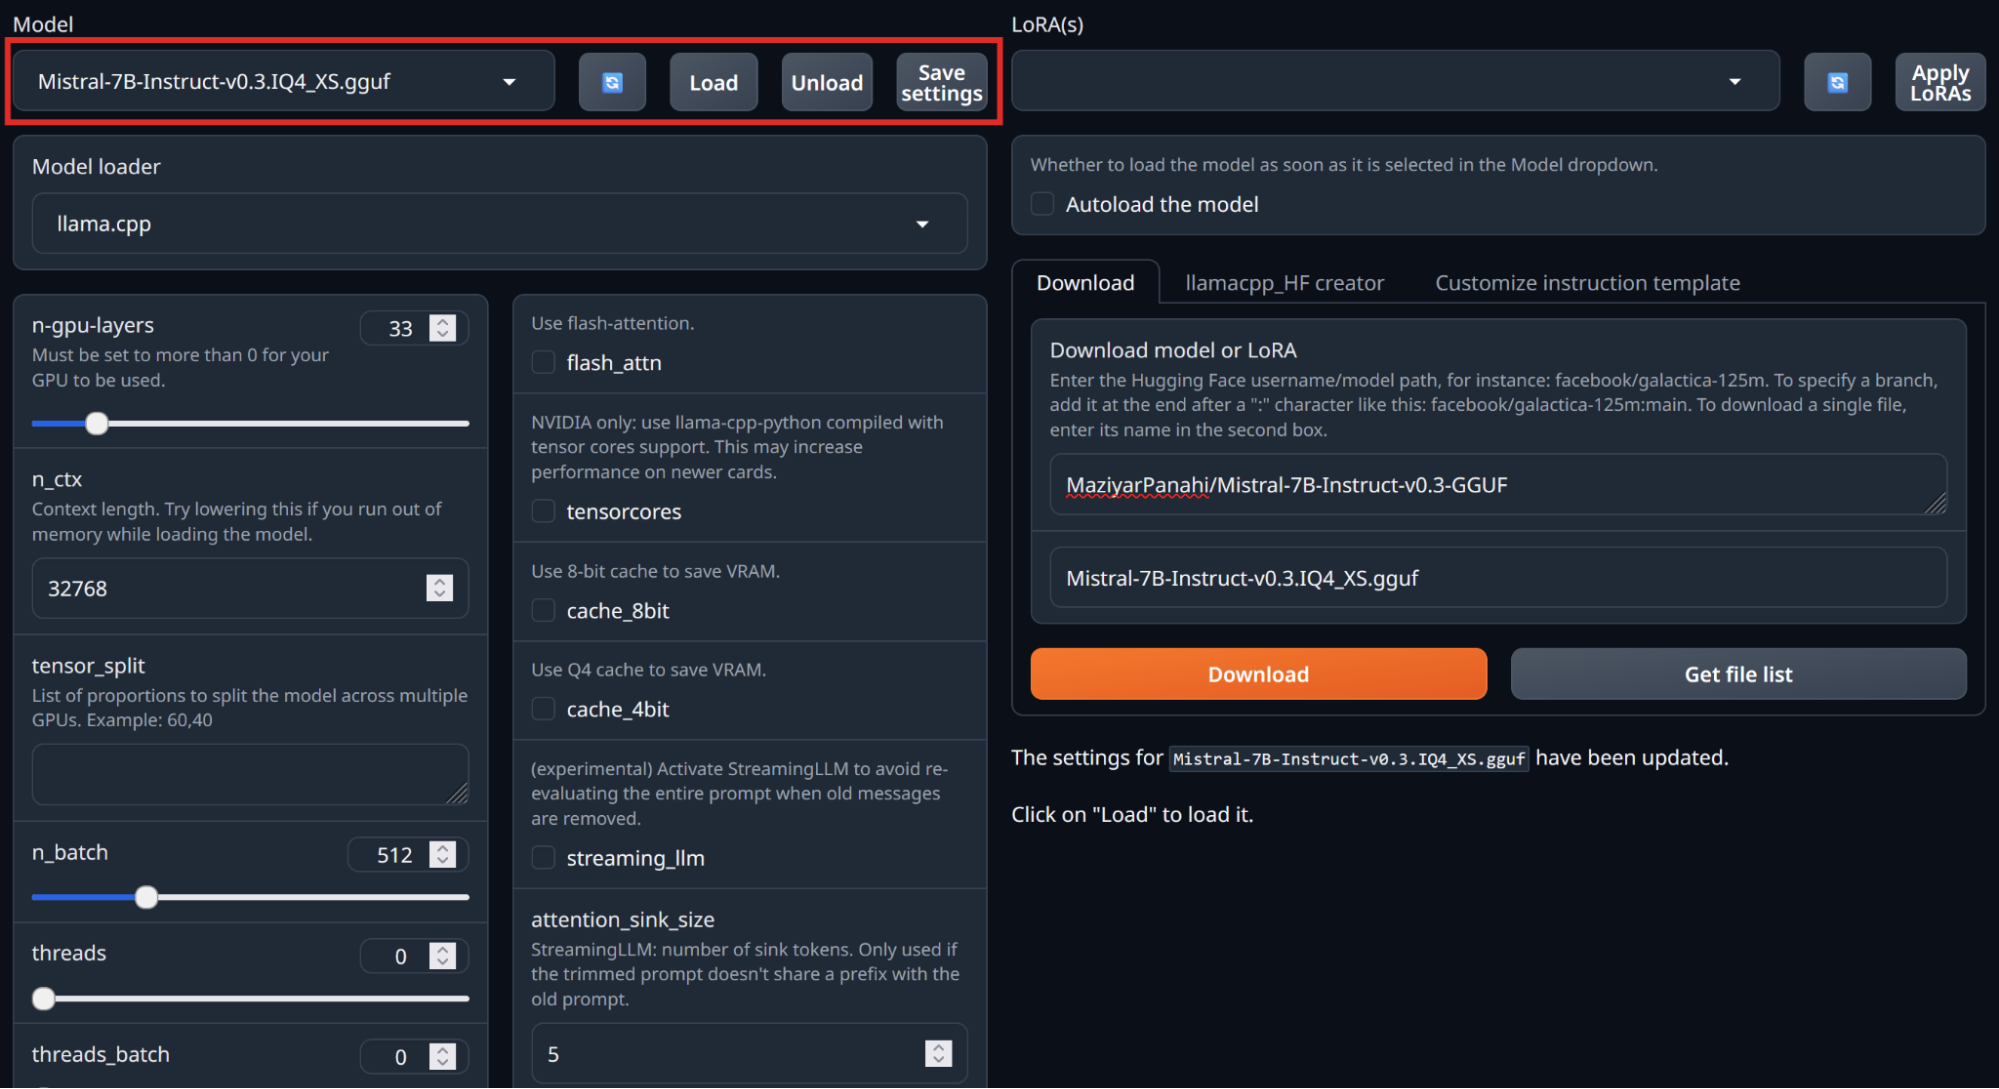
Task: Click the n_ctx input field showing 32768
Action: coord(250,588)
